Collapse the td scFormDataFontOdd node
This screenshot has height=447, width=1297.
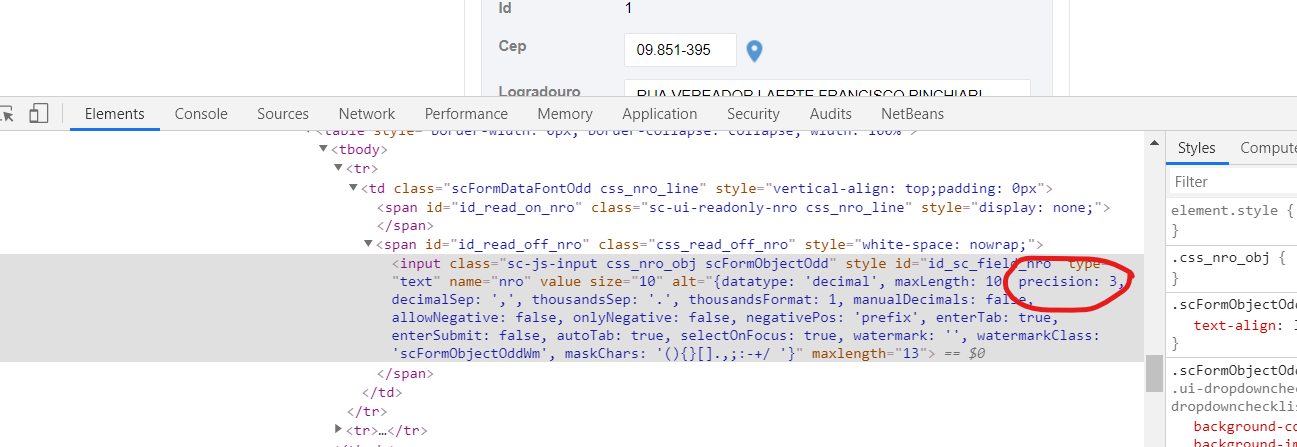(353, 188)
